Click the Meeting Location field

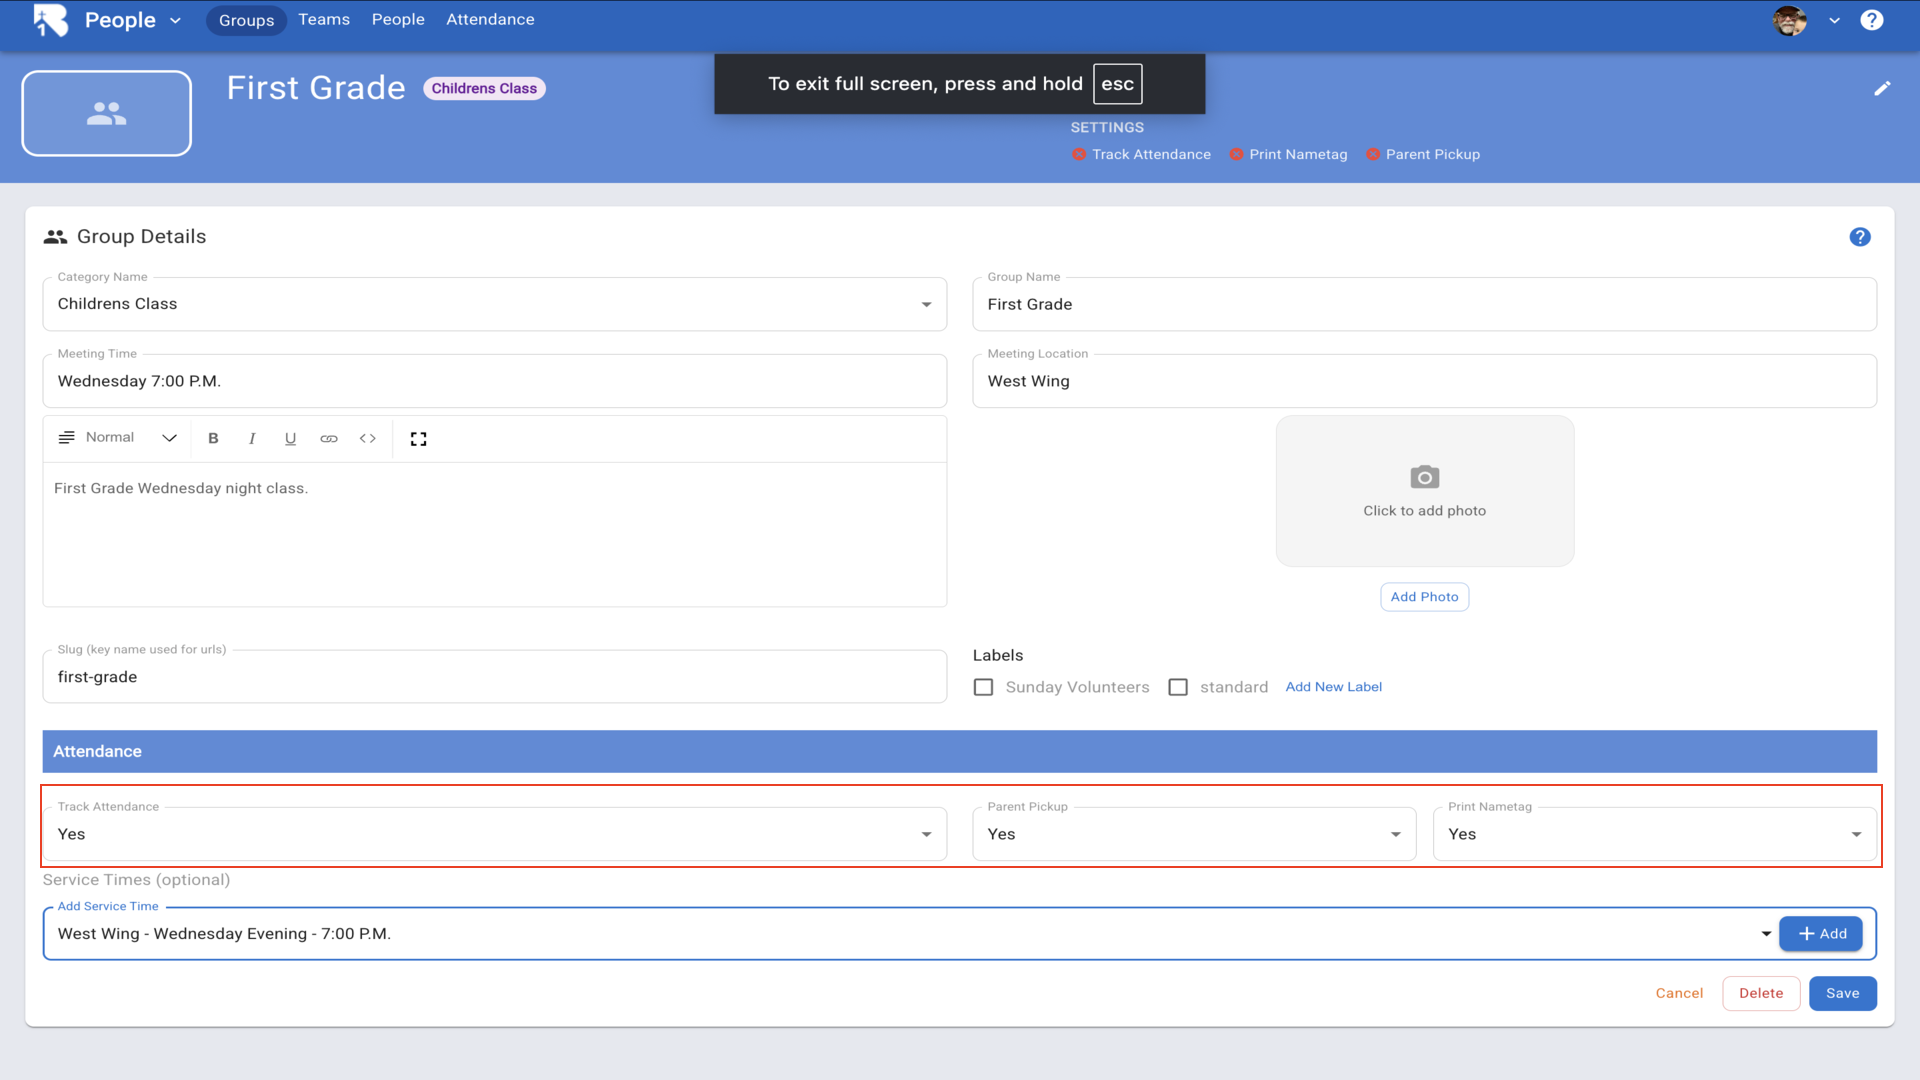1424,381
